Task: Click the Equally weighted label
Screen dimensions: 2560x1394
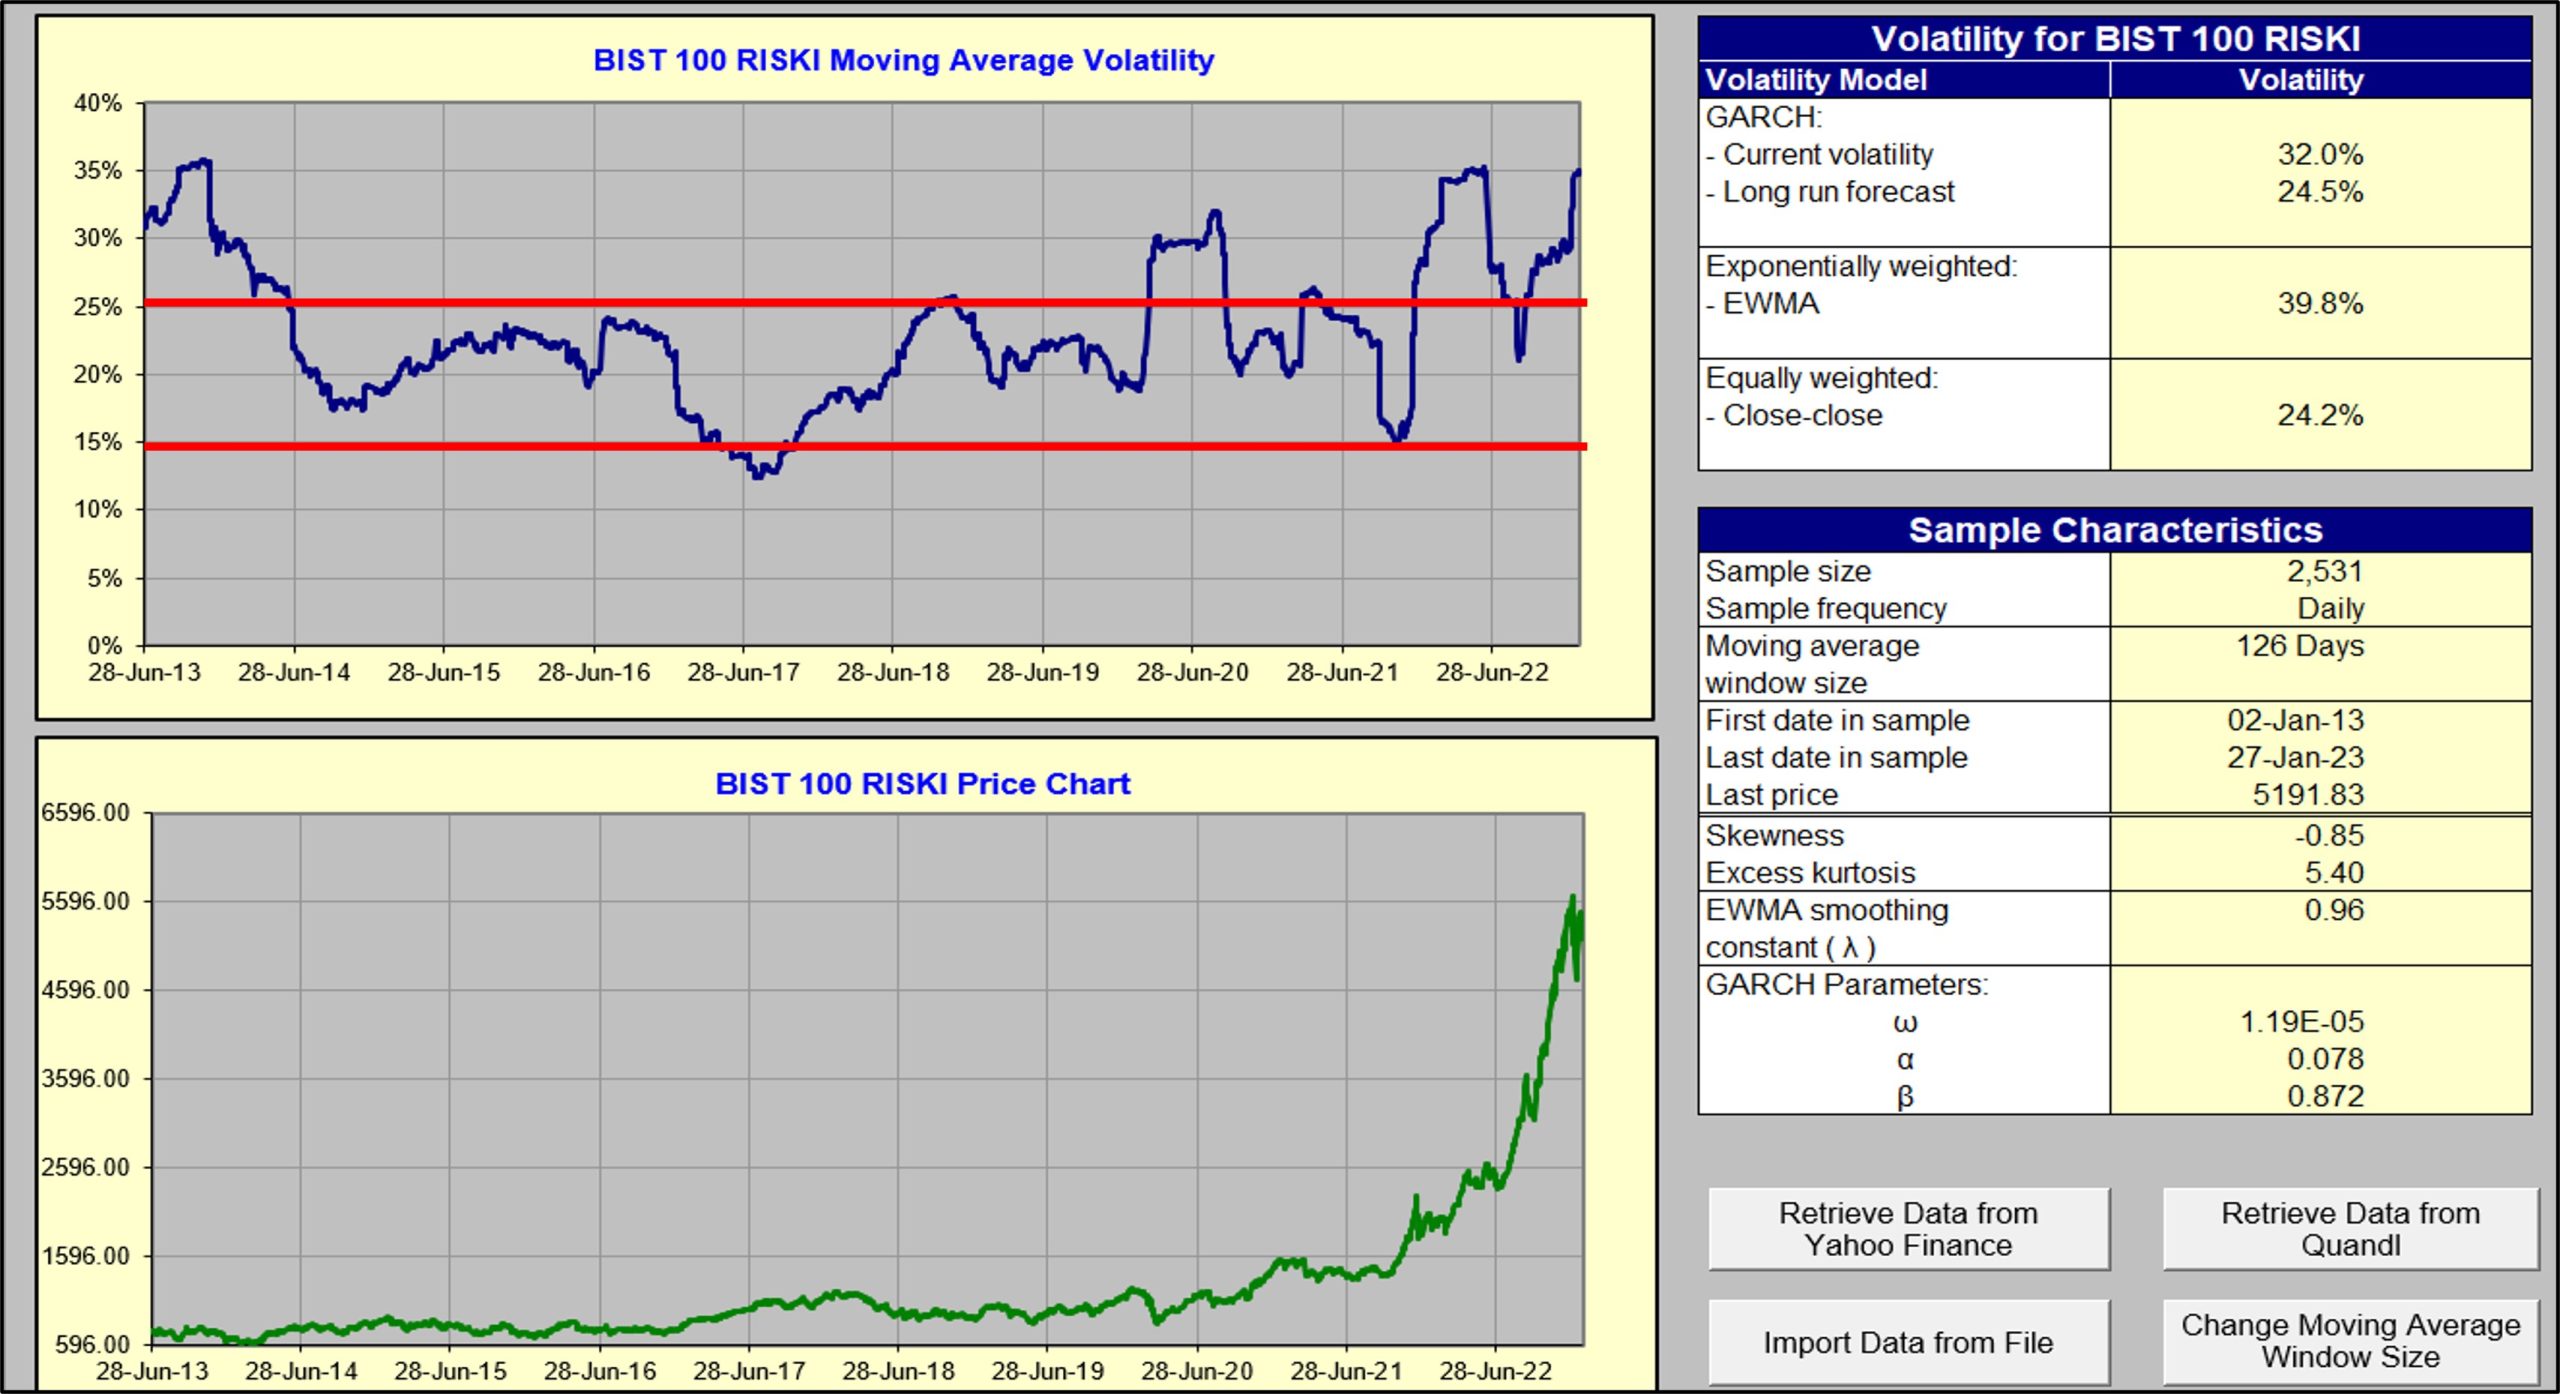Action: tap(1821, 378)
